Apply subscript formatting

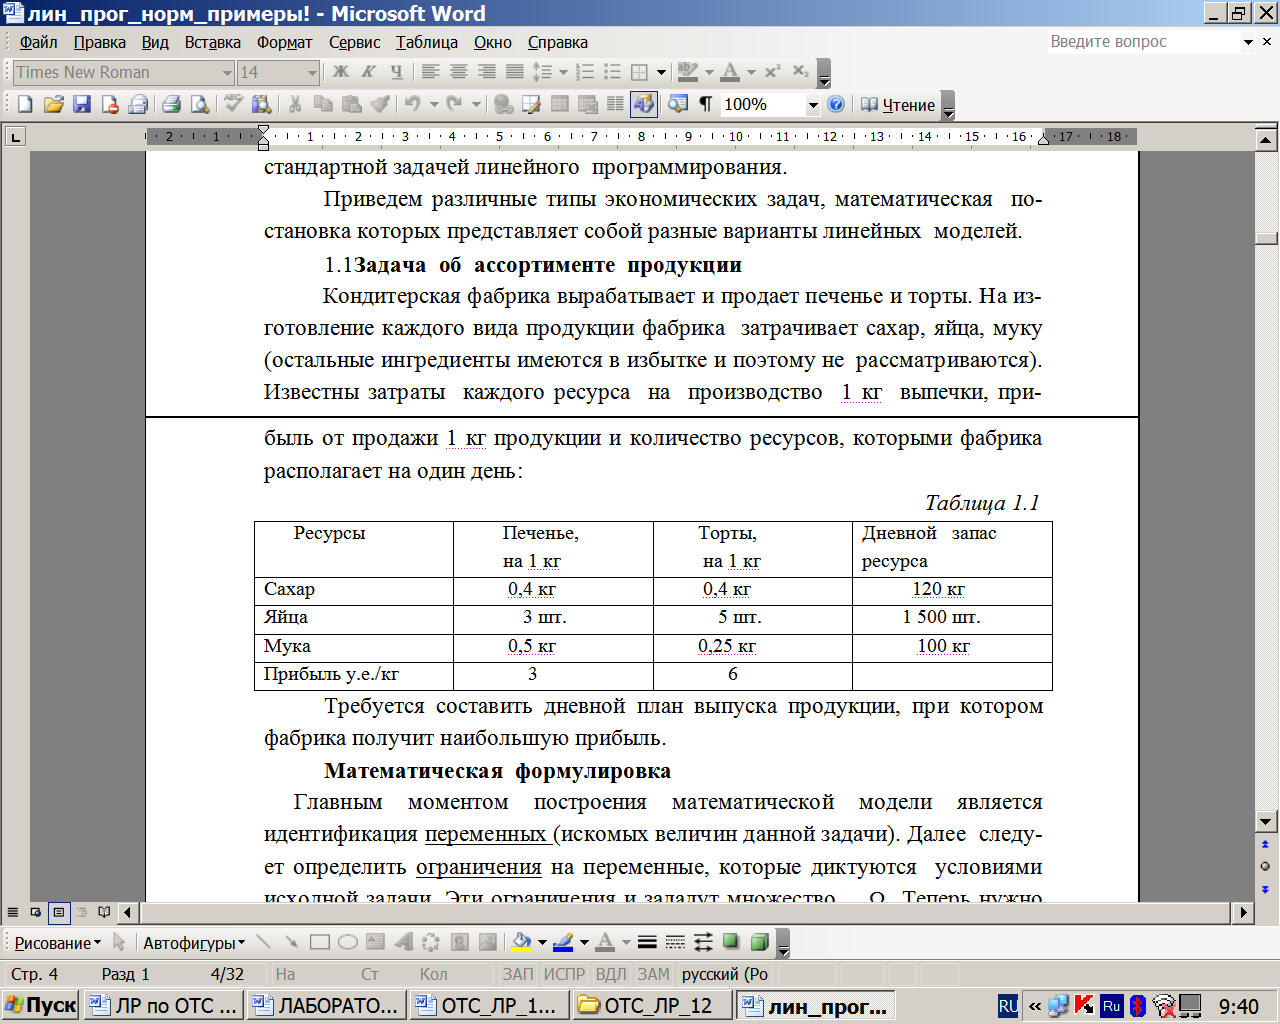click(x=800, y=72)
